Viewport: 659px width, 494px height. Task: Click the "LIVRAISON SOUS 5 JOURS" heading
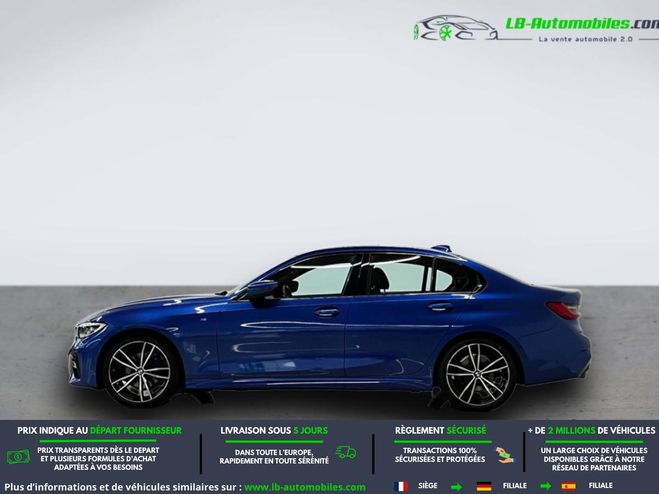(x=274, y=431)
